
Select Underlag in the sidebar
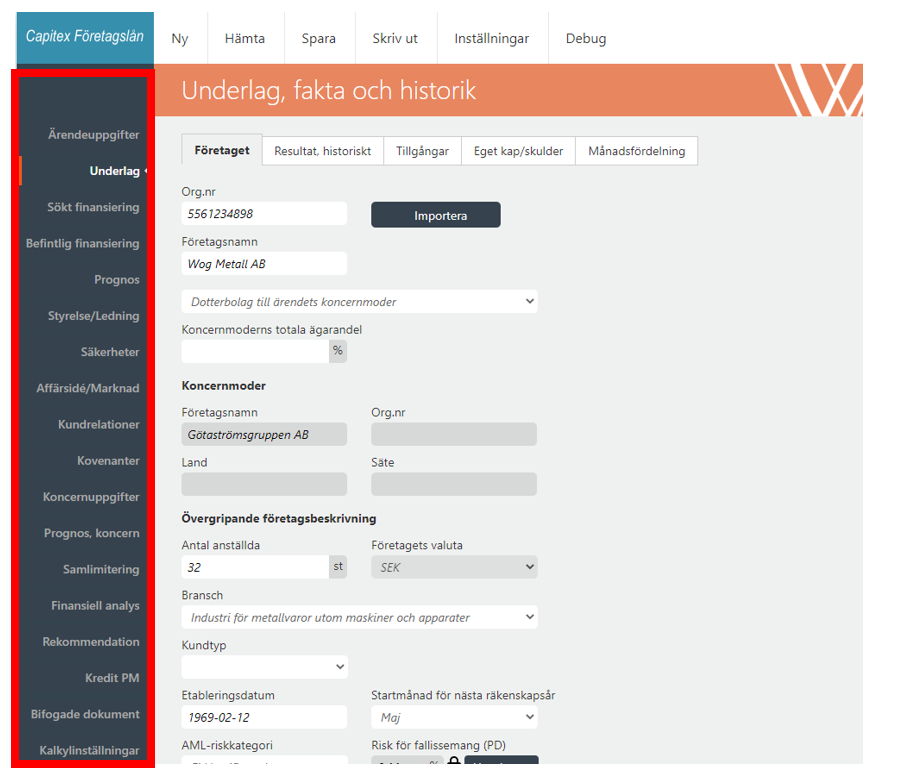pyautogui.click(x=114, y=171)
